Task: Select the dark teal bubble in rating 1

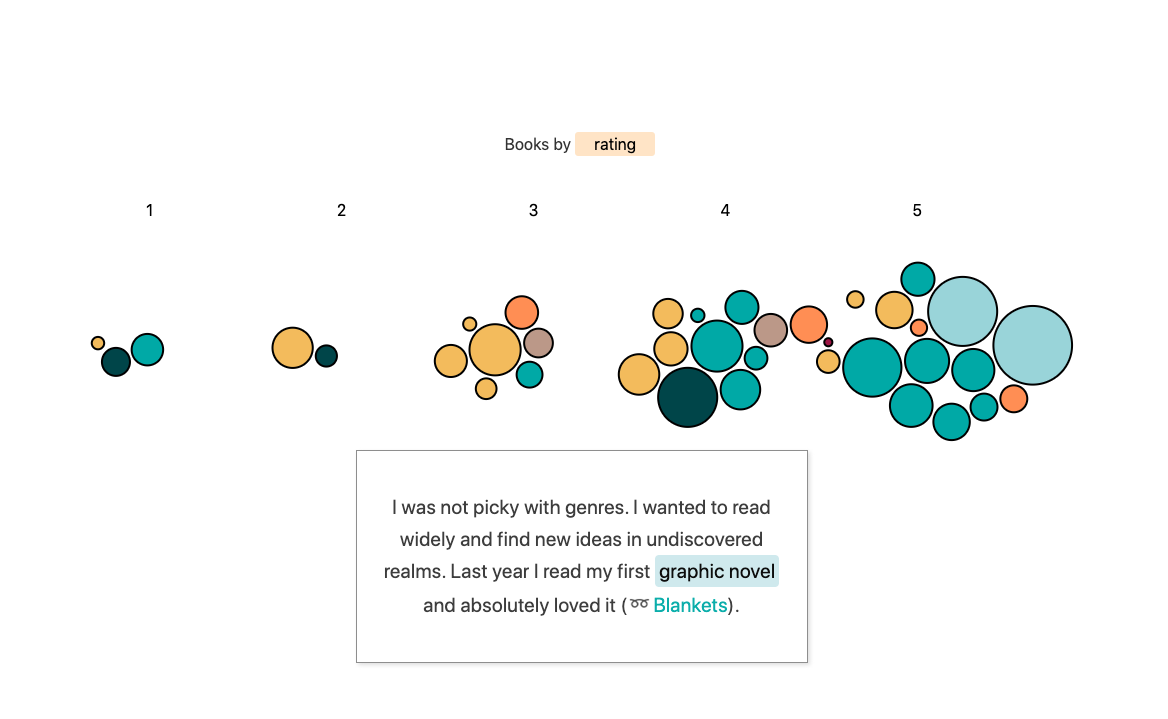Action: 116,361
